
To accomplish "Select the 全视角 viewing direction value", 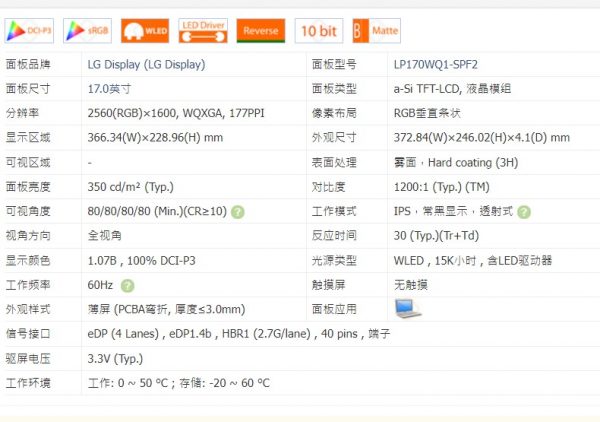I will (104, 236).
